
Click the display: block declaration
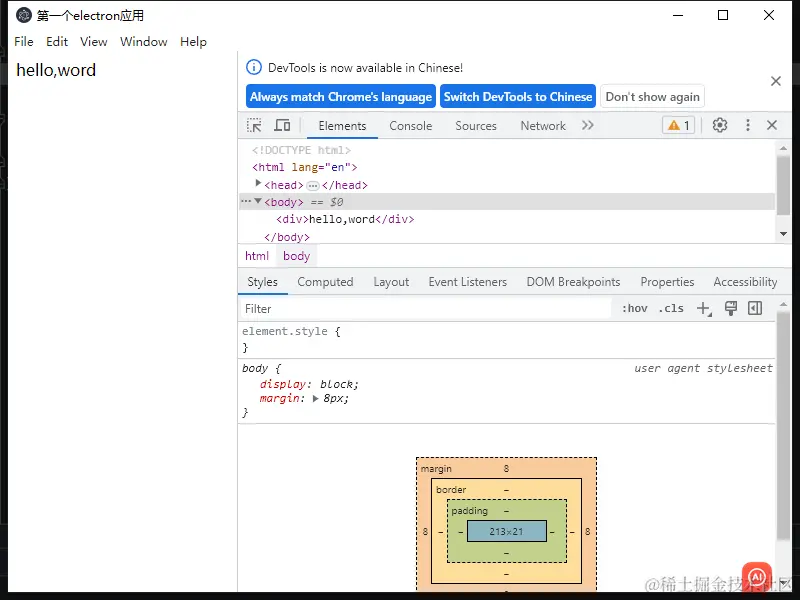pyautogui.click(x=309, y=384)
